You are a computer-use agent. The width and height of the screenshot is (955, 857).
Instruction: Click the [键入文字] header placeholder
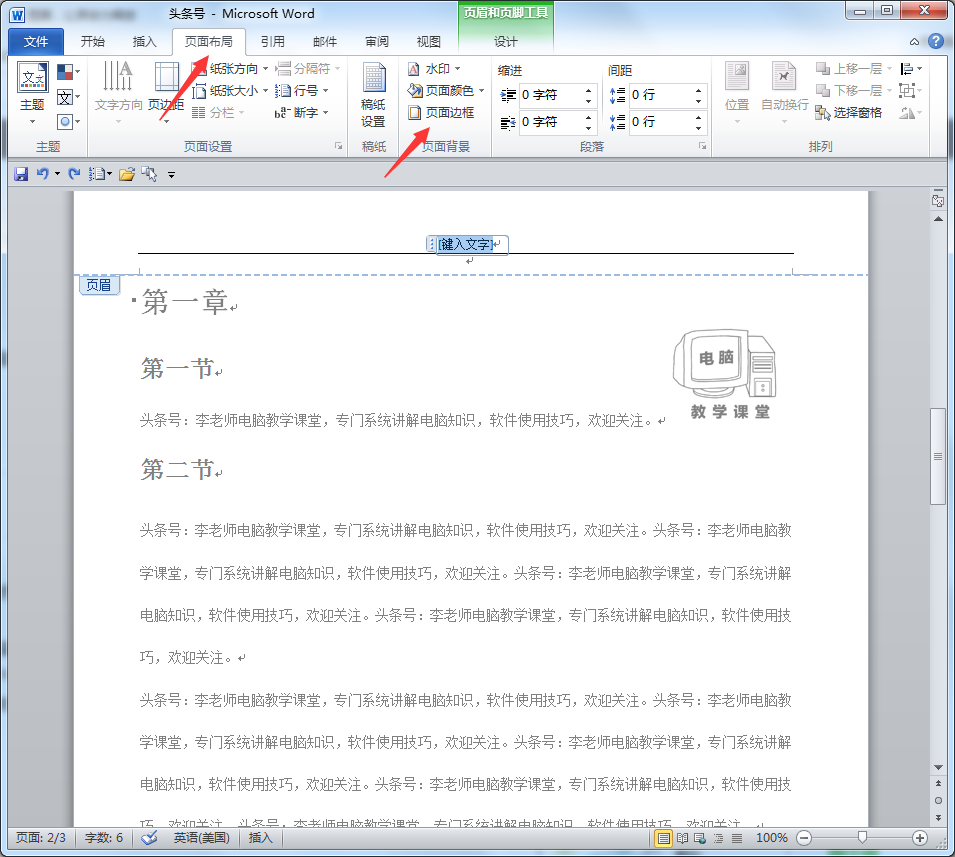[465, 244]
